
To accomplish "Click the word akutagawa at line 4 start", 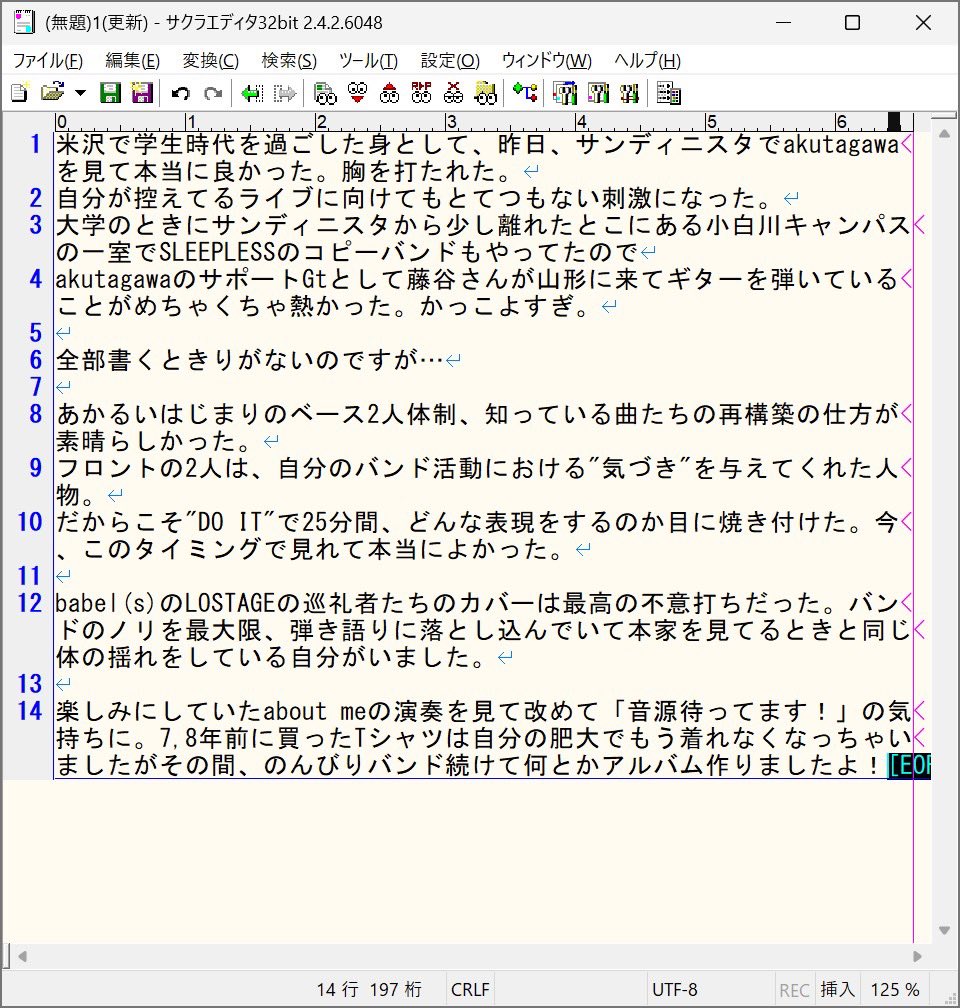I will [x=113, y=279].
